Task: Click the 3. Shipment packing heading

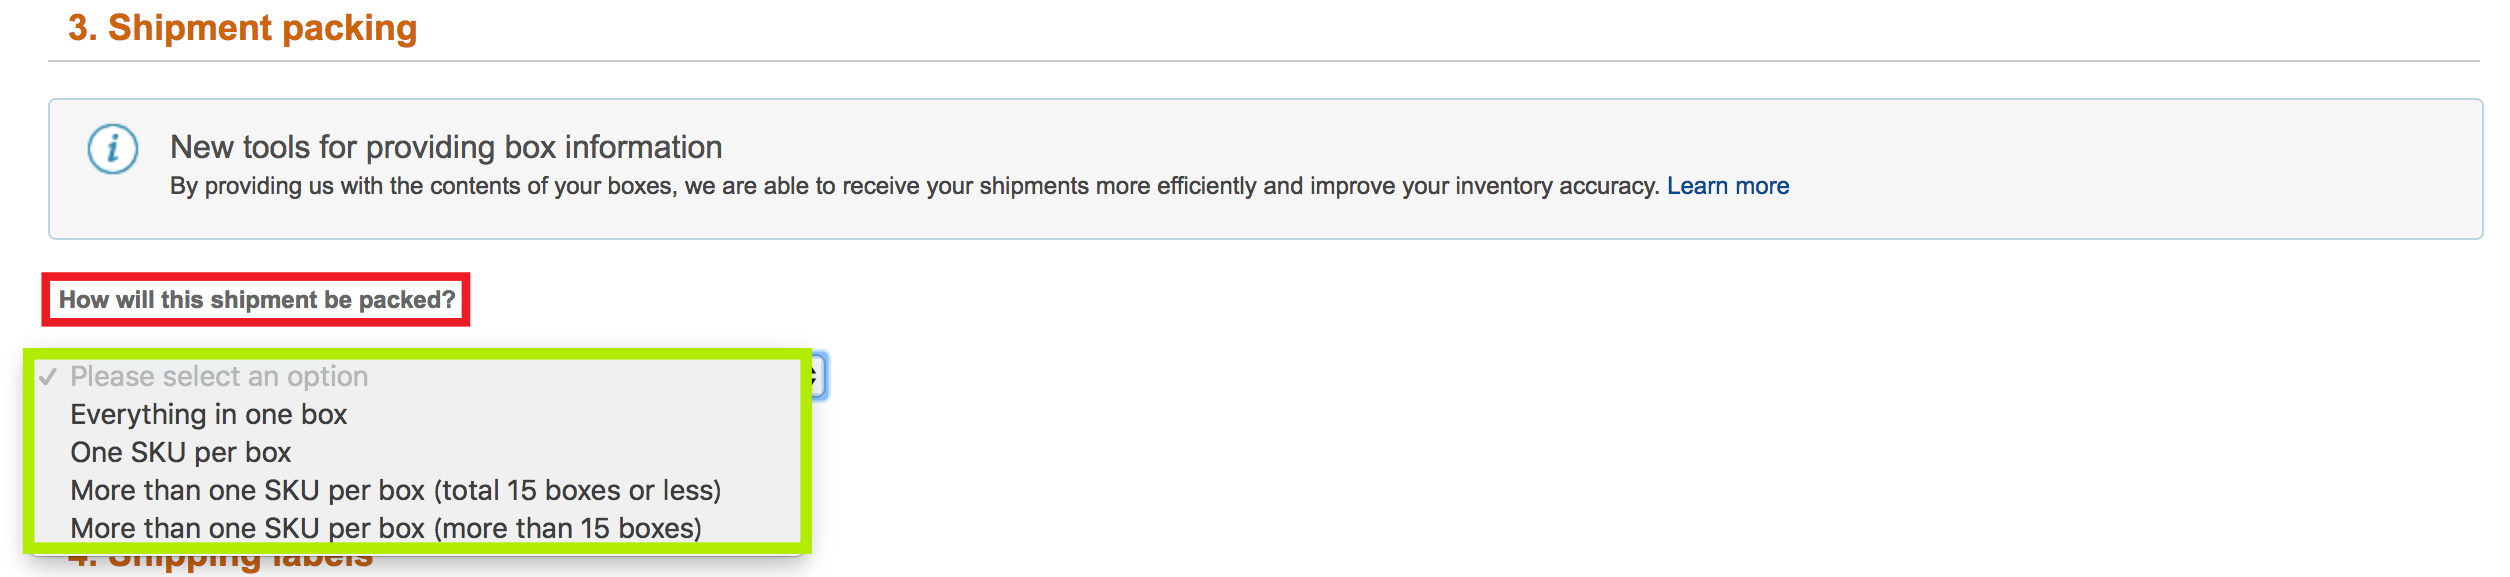Action: pyautogui.click(x=242, y=28)
